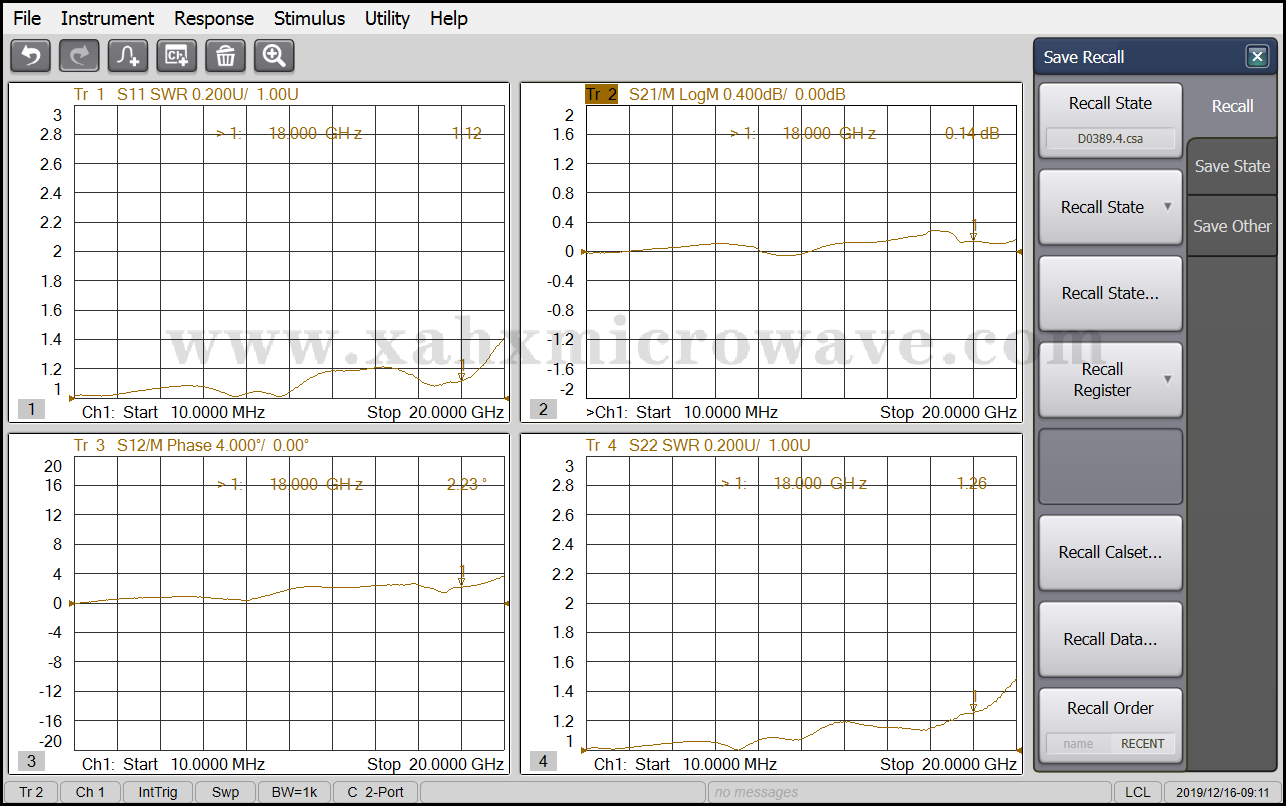Open the Response menu
The image size is (1286, 806).
click(214, 18)
